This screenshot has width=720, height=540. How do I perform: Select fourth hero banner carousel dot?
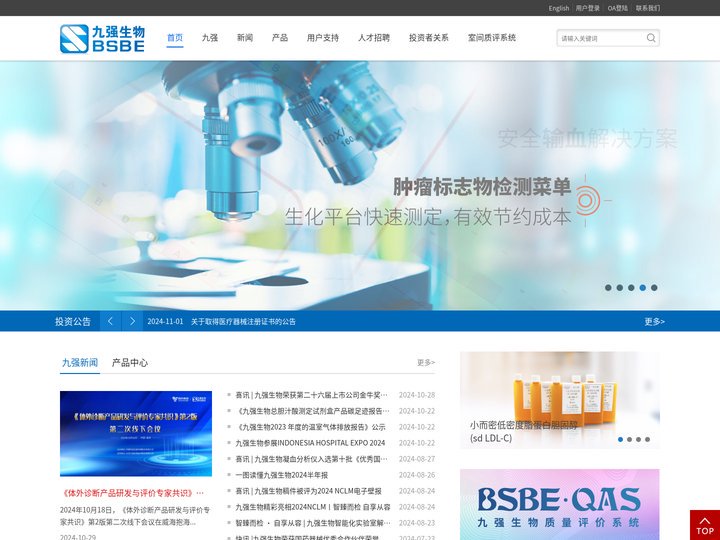tap(642, 287)
